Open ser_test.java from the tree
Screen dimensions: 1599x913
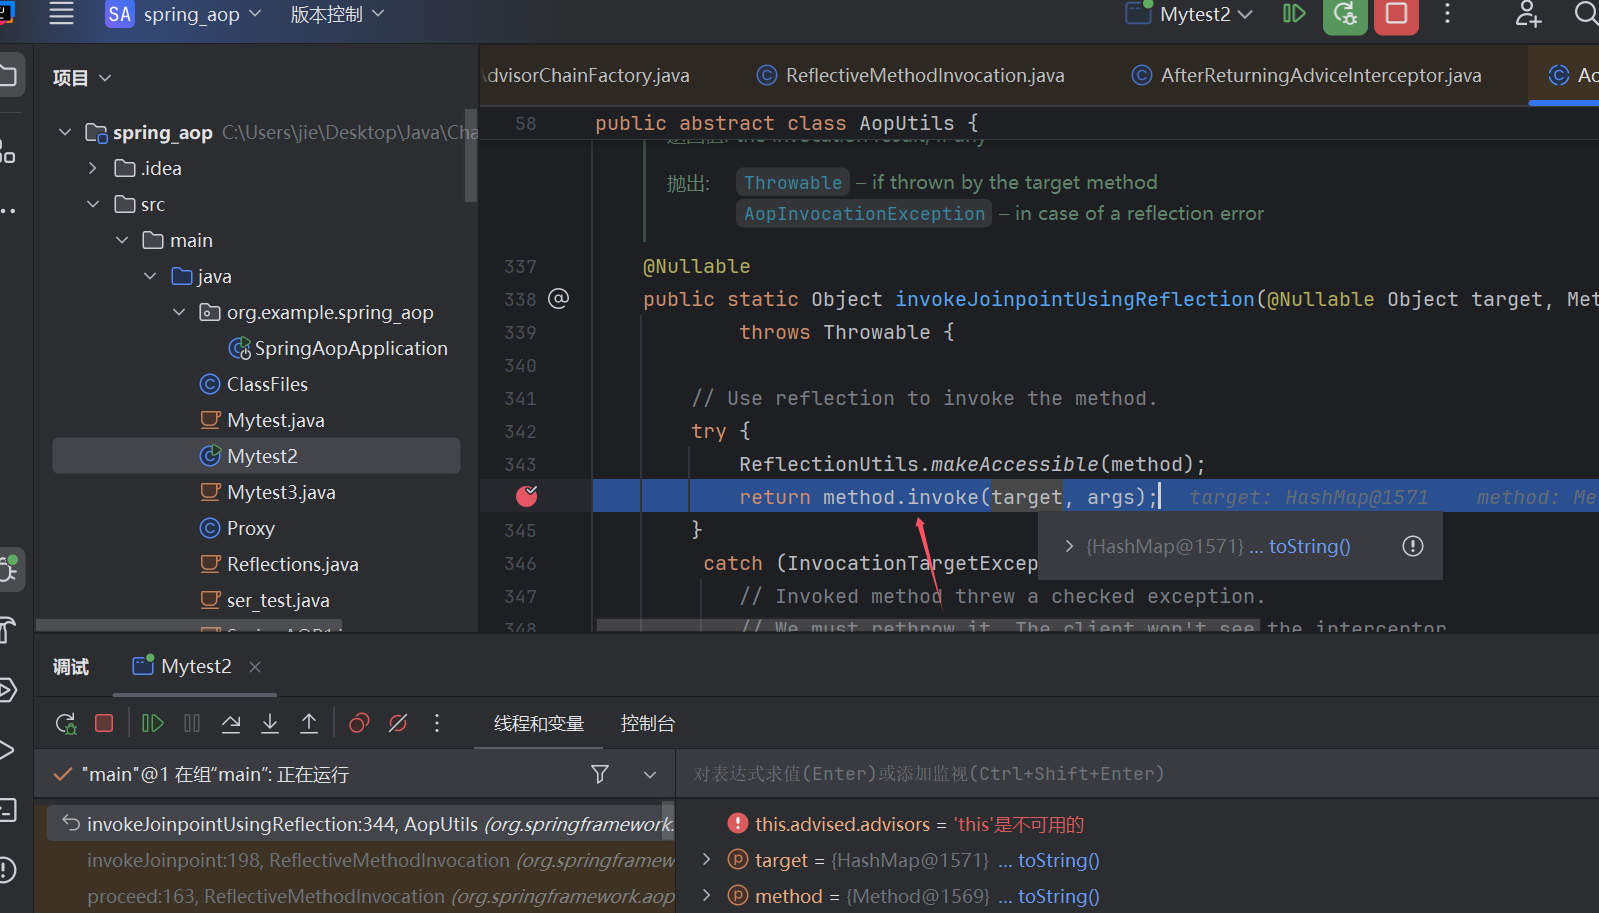point(265,600)
